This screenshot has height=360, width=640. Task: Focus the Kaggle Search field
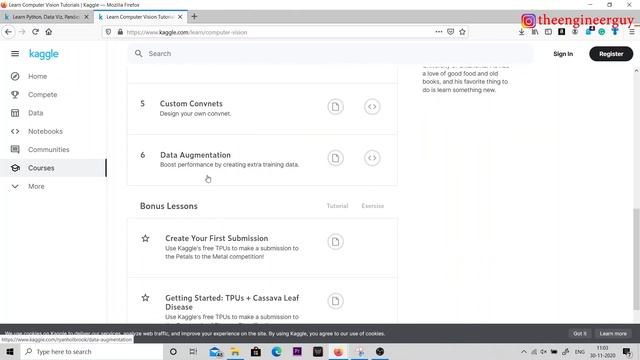pyautogui.click(x=331, y=53)
